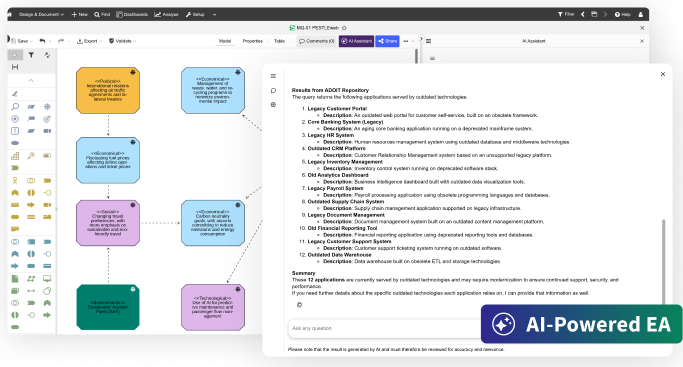Open the hamburger menu in the chat window sidebar
The image size is (683, 367).
273,76
